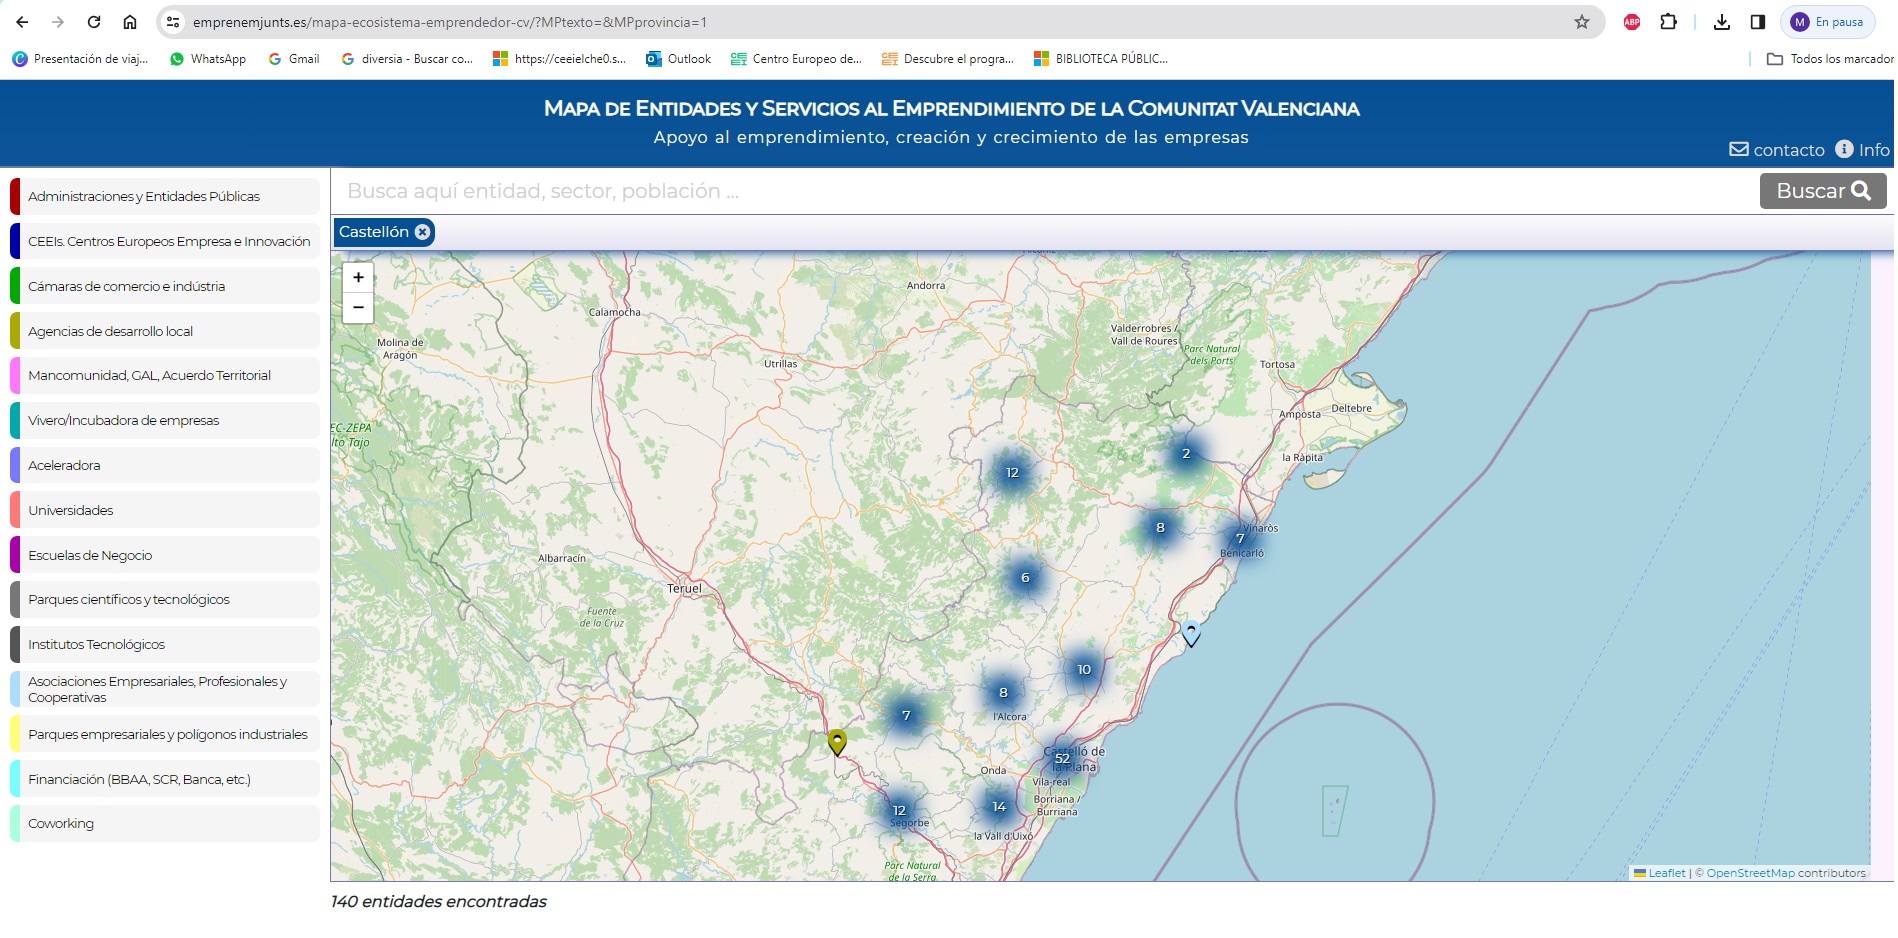Click the map zoom in plus button
This screenshot has width=1898, height=938.
(358, 278)
